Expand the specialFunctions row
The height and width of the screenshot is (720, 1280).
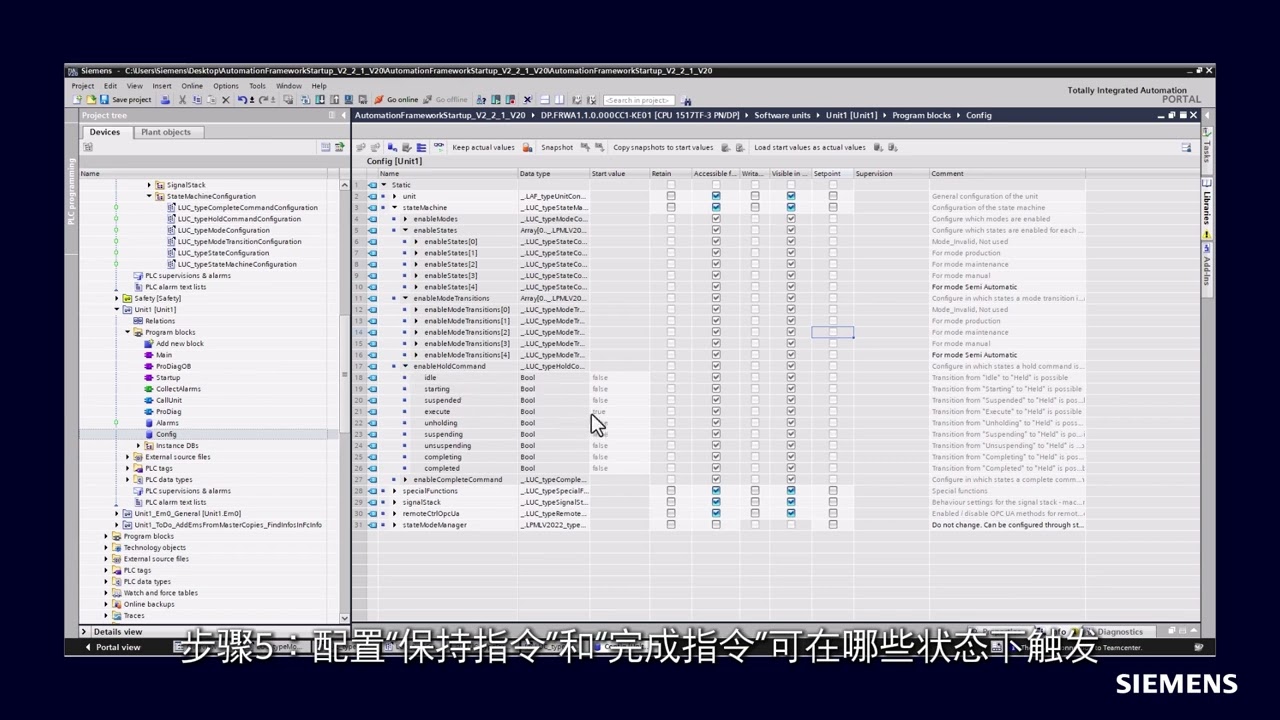(394, 491)
